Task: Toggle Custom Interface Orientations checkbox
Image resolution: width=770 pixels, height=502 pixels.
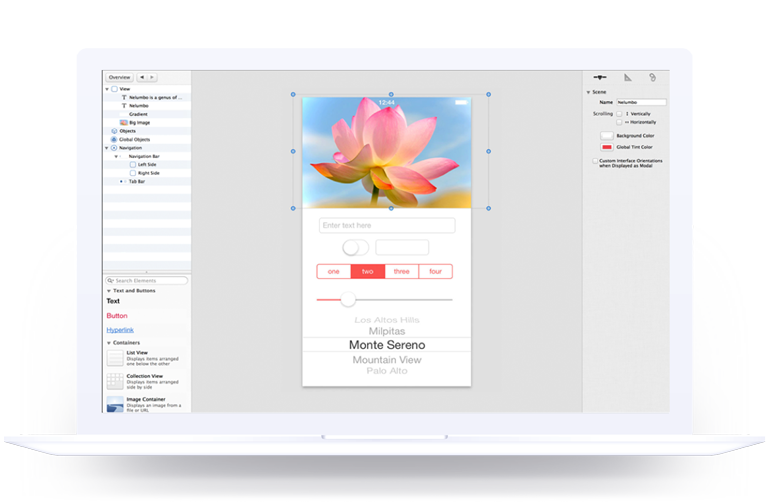Action: pyautogui.click(x=596, y=160)
